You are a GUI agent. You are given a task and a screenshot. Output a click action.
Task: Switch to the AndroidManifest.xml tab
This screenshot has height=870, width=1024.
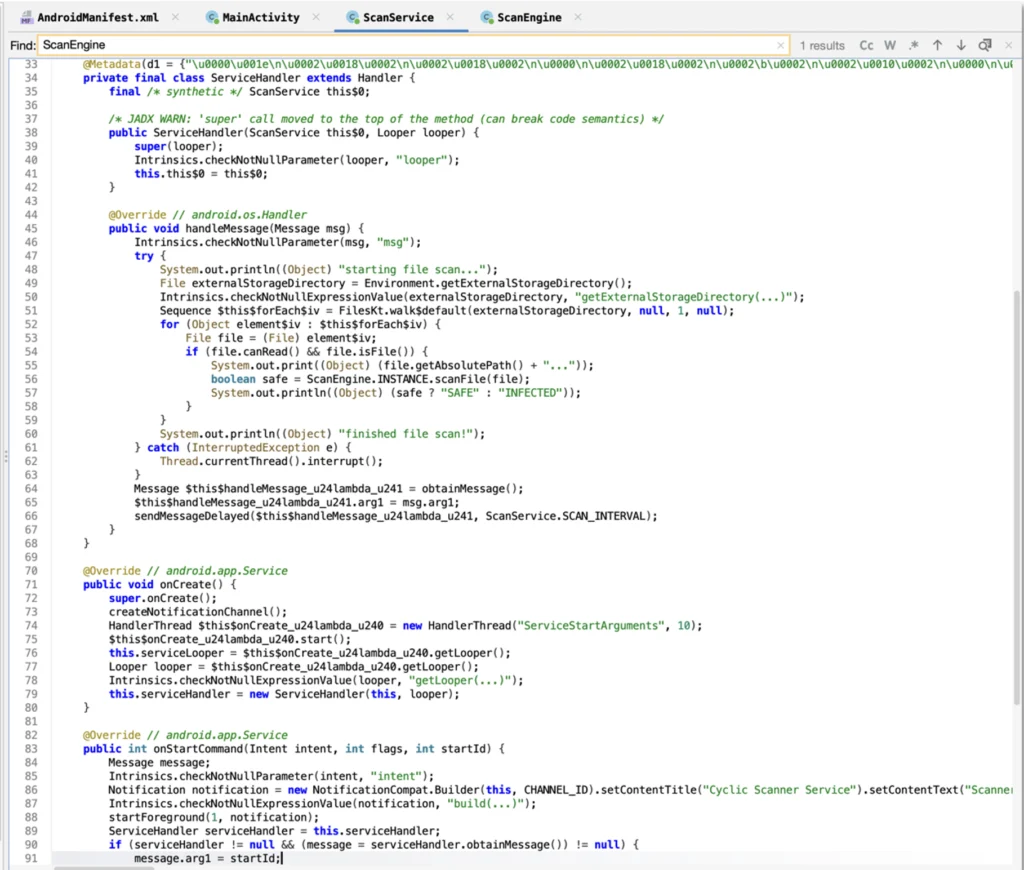pos(100,17)
